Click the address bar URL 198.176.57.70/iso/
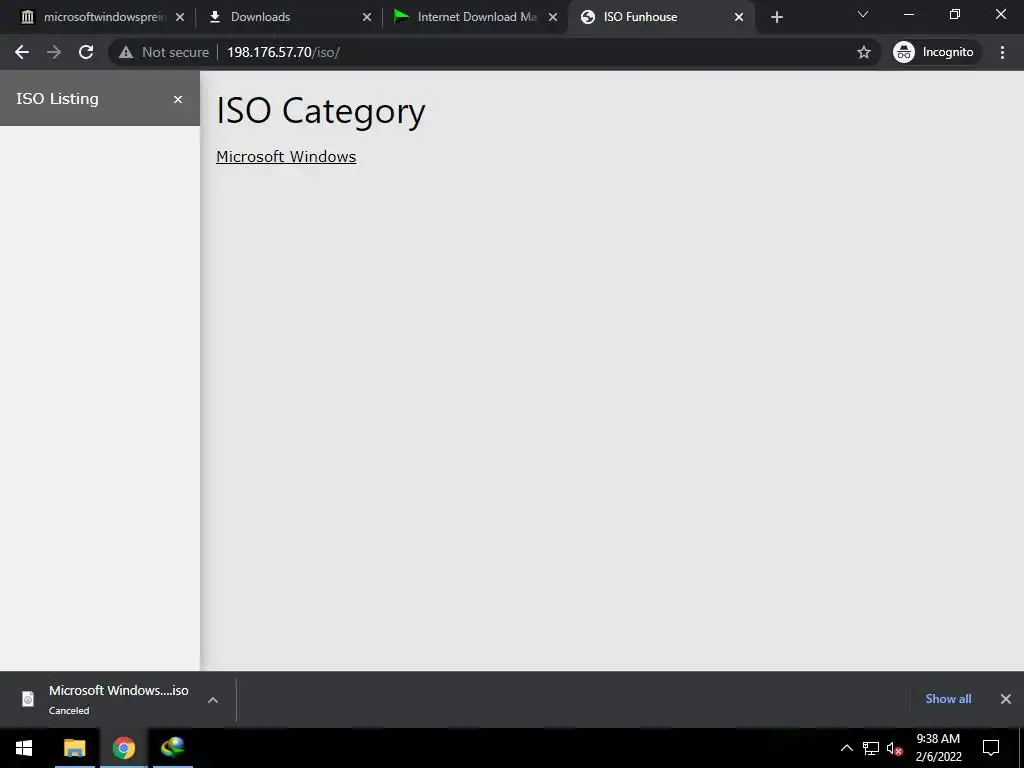The height and width of the screenshot is (768, 1024). (283, 52)
